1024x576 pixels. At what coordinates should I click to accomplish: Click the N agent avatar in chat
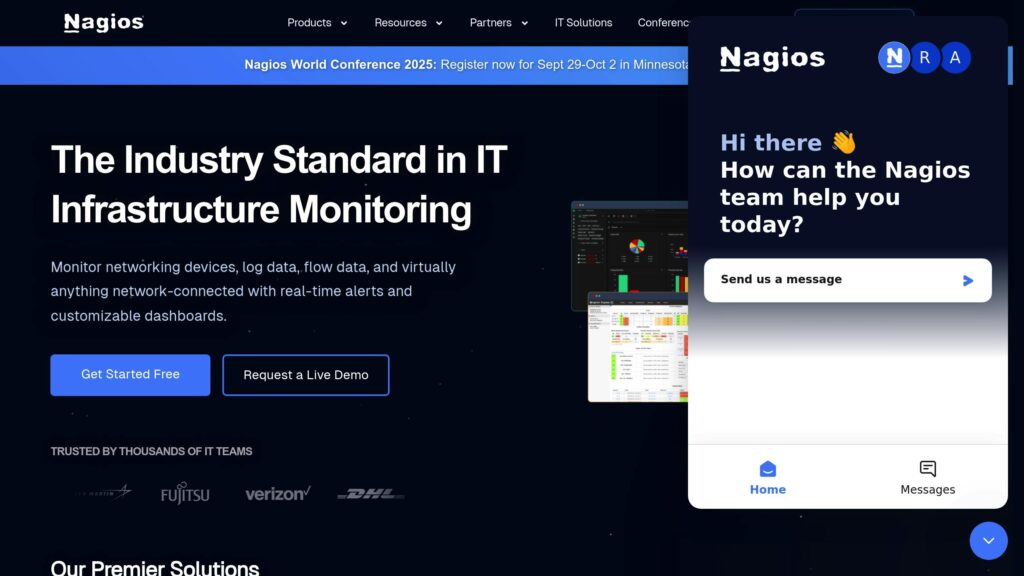[x=894, y=57]
